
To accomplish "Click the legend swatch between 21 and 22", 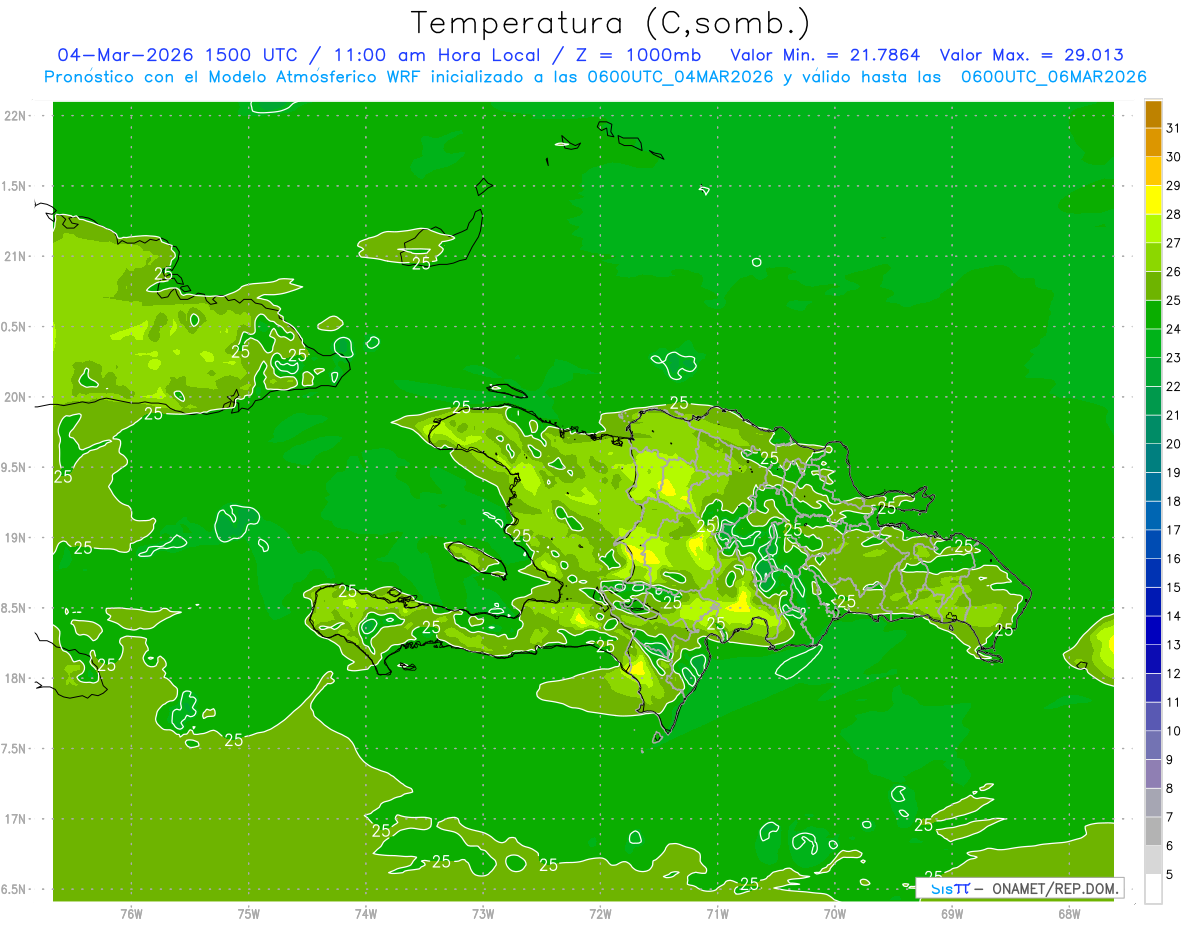I will click(x=1153, y=400).
